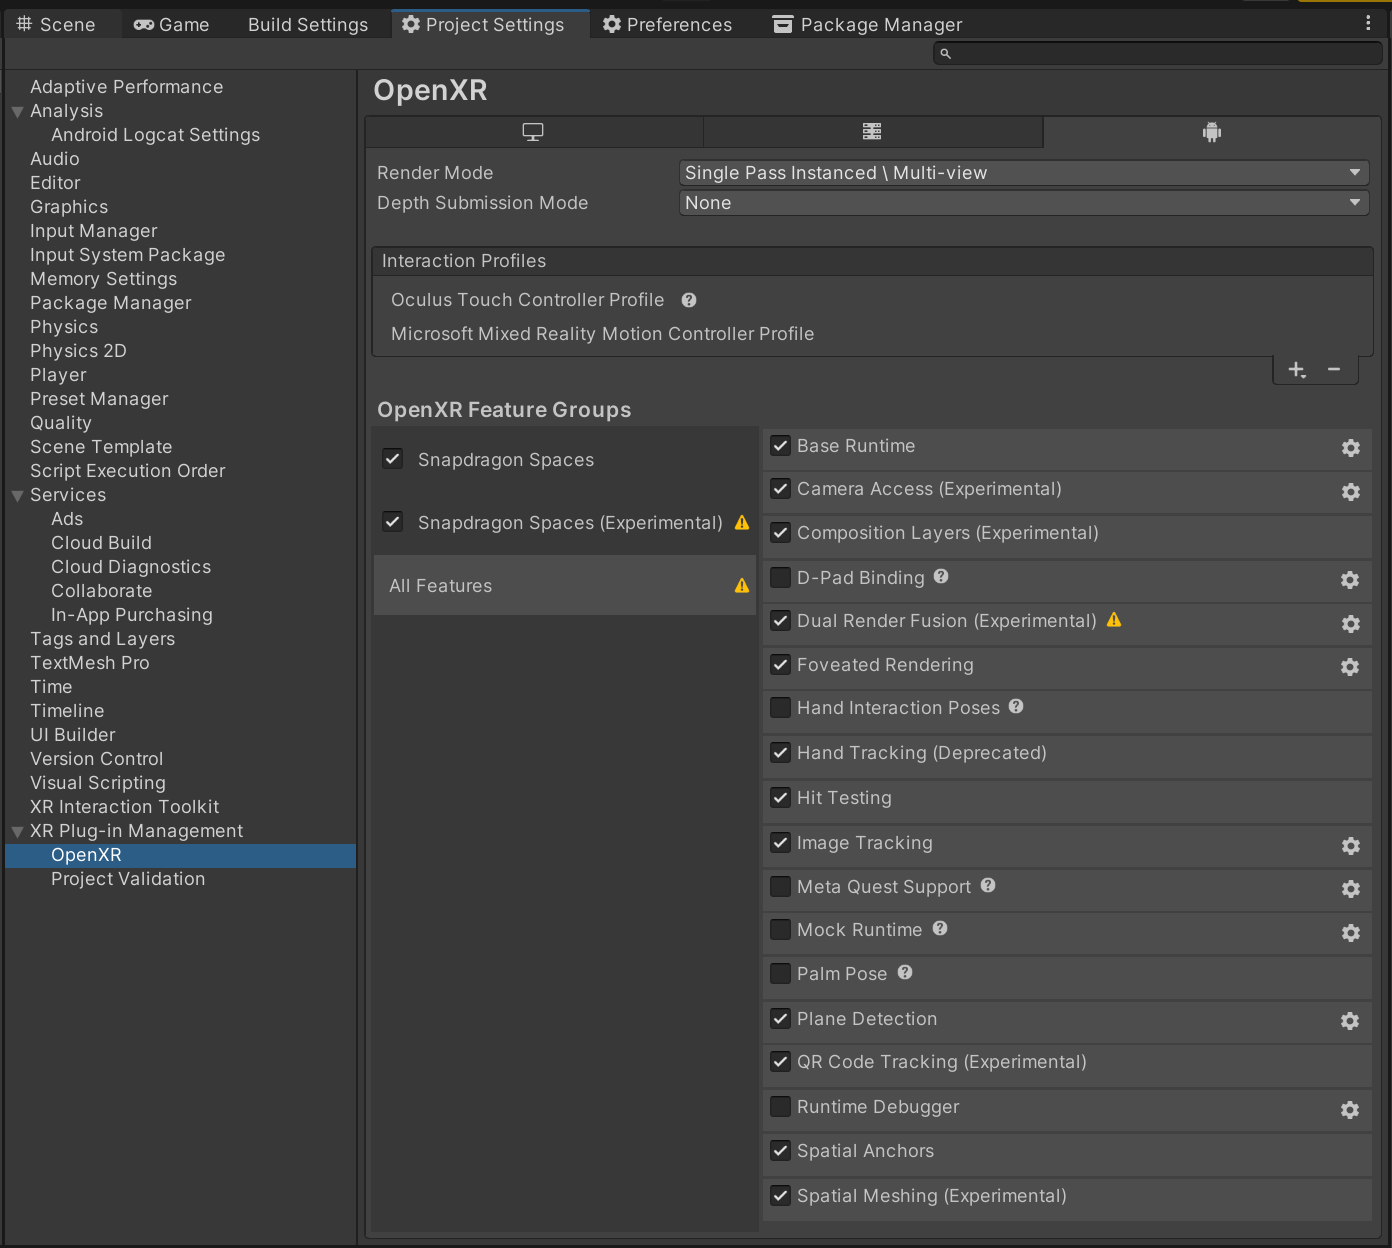Add an interaction profile with plus button
The image size is (1392, 1248).
pyautogui.click(x=1297, y=370)
